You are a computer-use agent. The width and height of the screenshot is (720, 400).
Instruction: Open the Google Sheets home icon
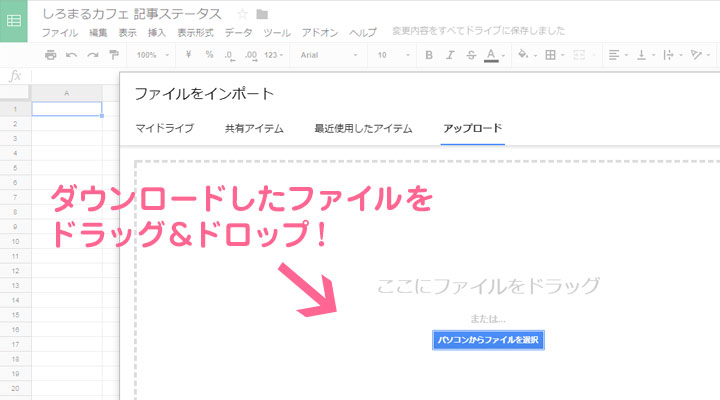click(14, 21)
